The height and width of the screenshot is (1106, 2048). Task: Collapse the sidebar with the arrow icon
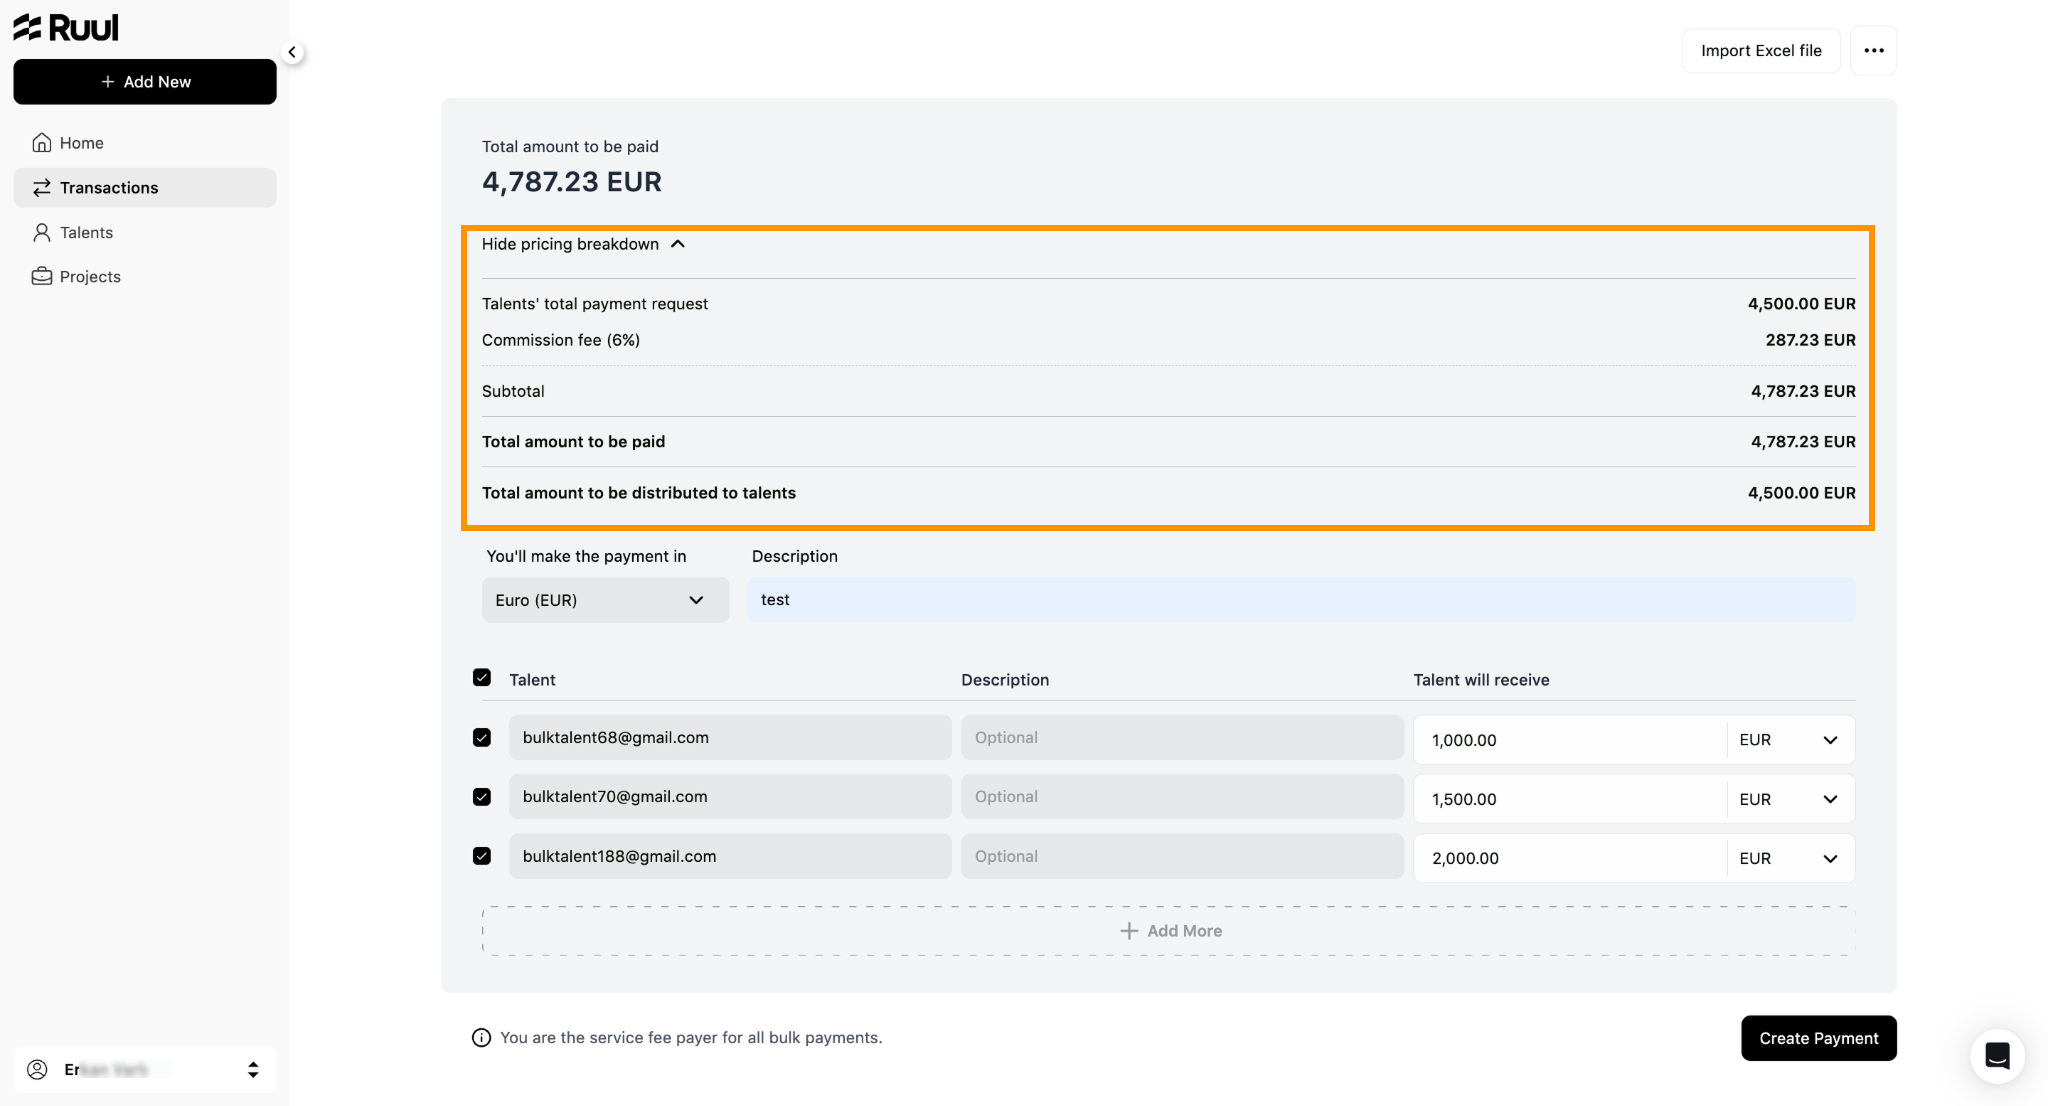click(292, 52)
